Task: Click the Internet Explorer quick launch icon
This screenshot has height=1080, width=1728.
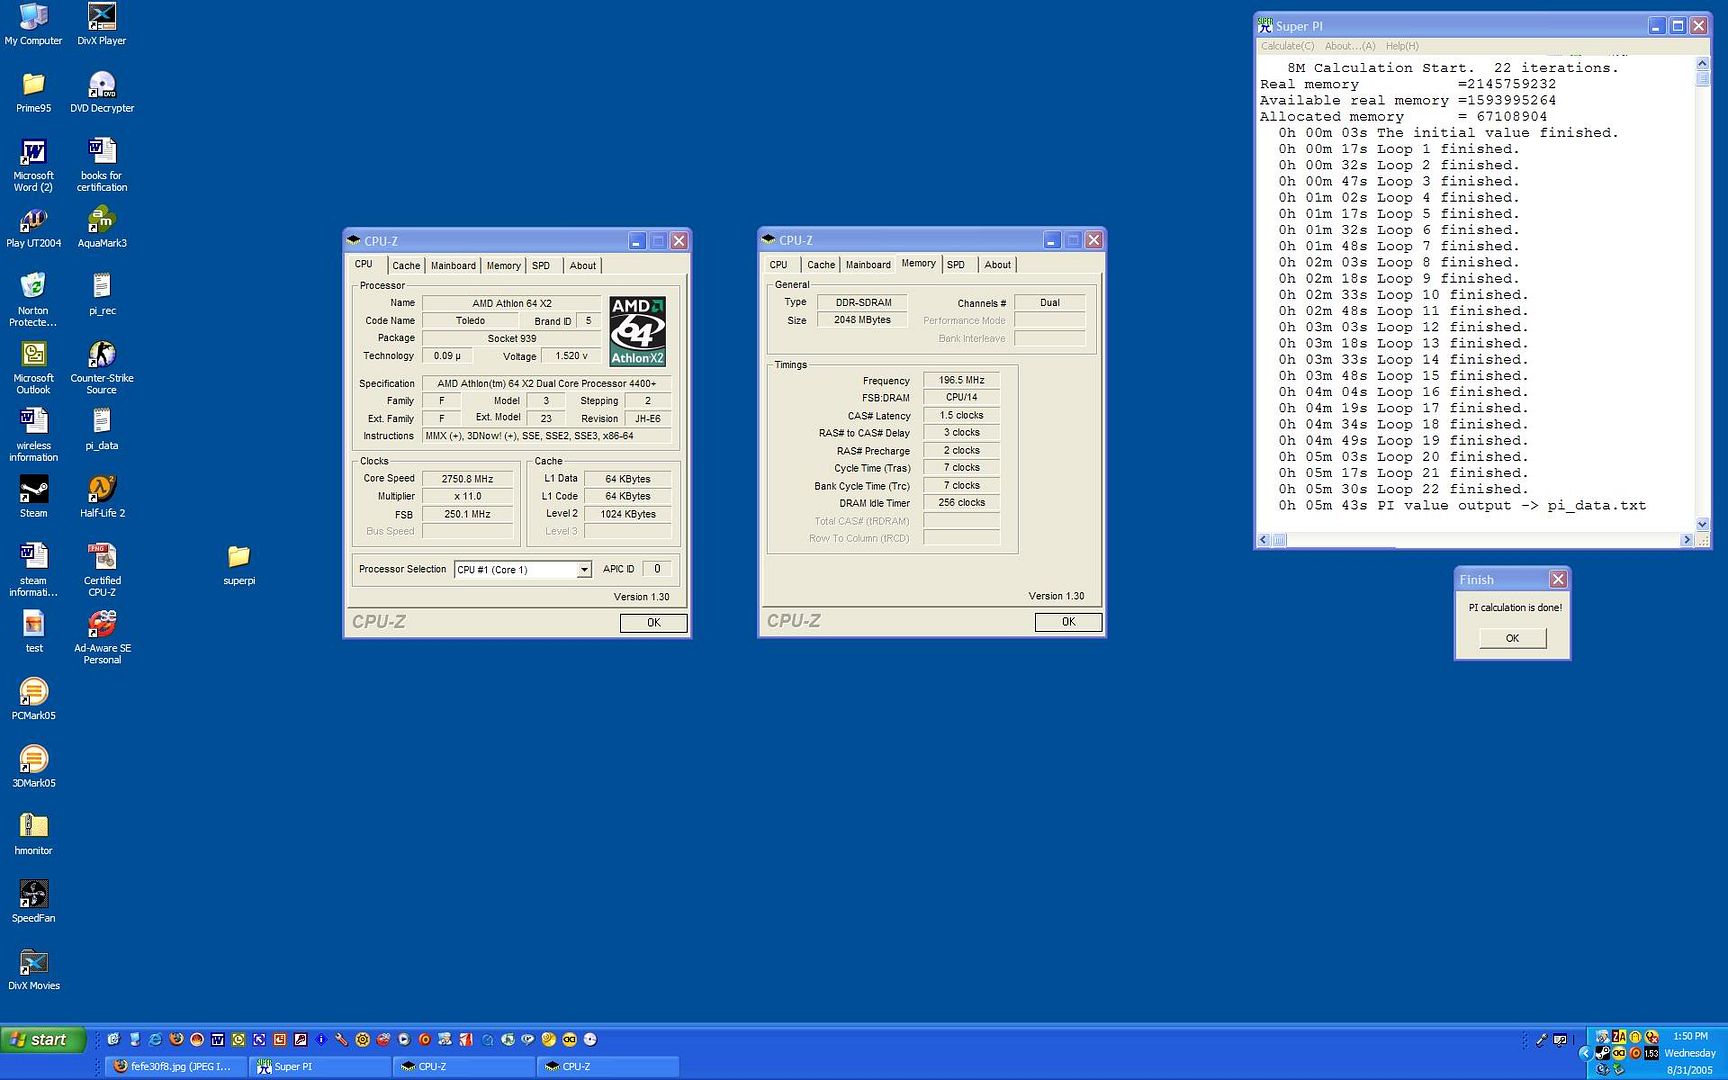Action: [x=155, y=1039]
